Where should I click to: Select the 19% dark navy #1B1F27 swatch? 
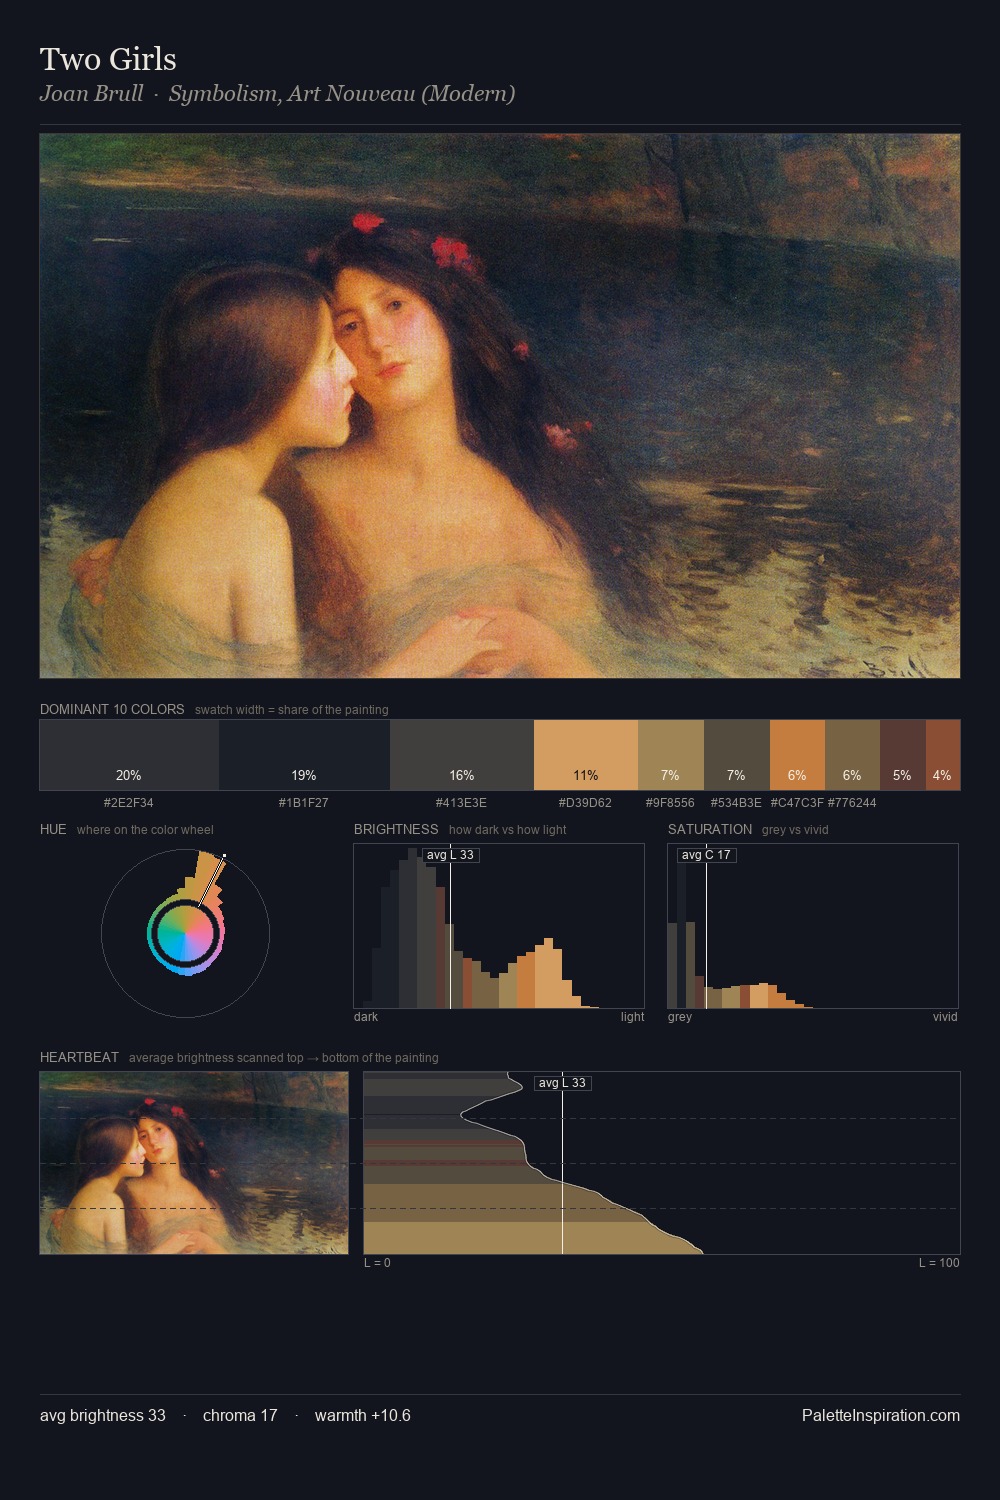pos(304,755)
